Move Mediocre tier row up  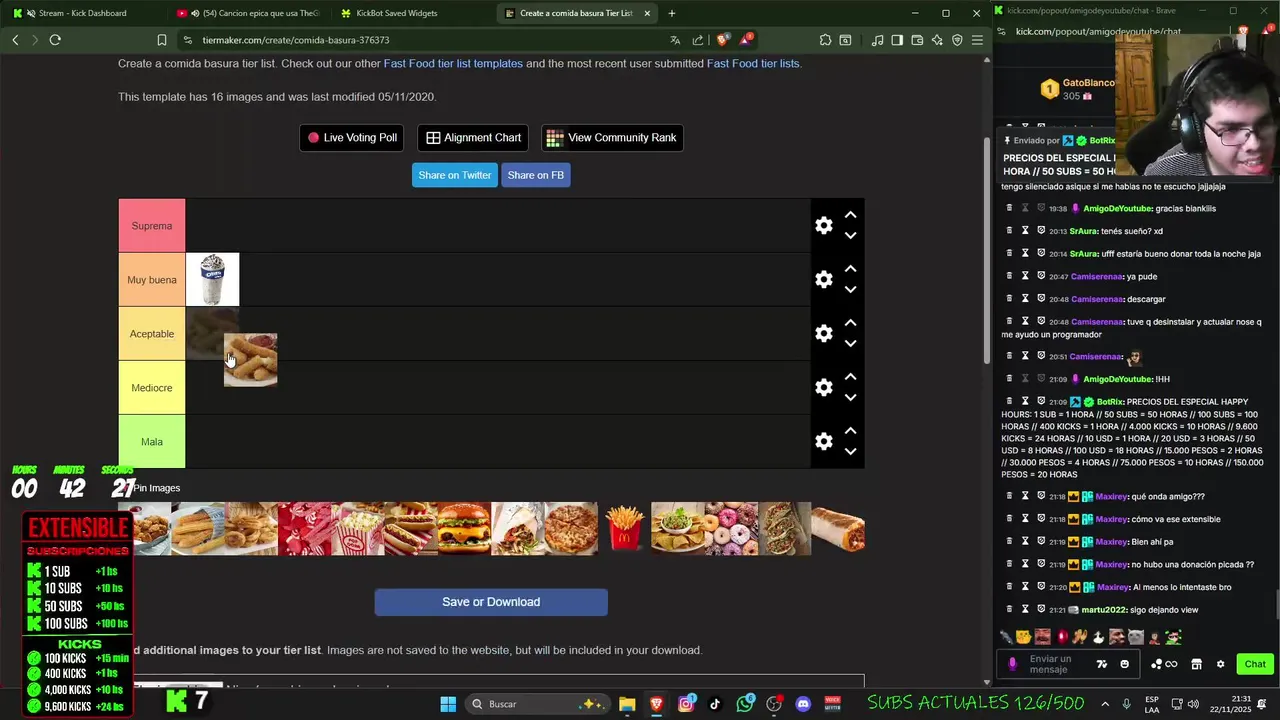(850, 377)
